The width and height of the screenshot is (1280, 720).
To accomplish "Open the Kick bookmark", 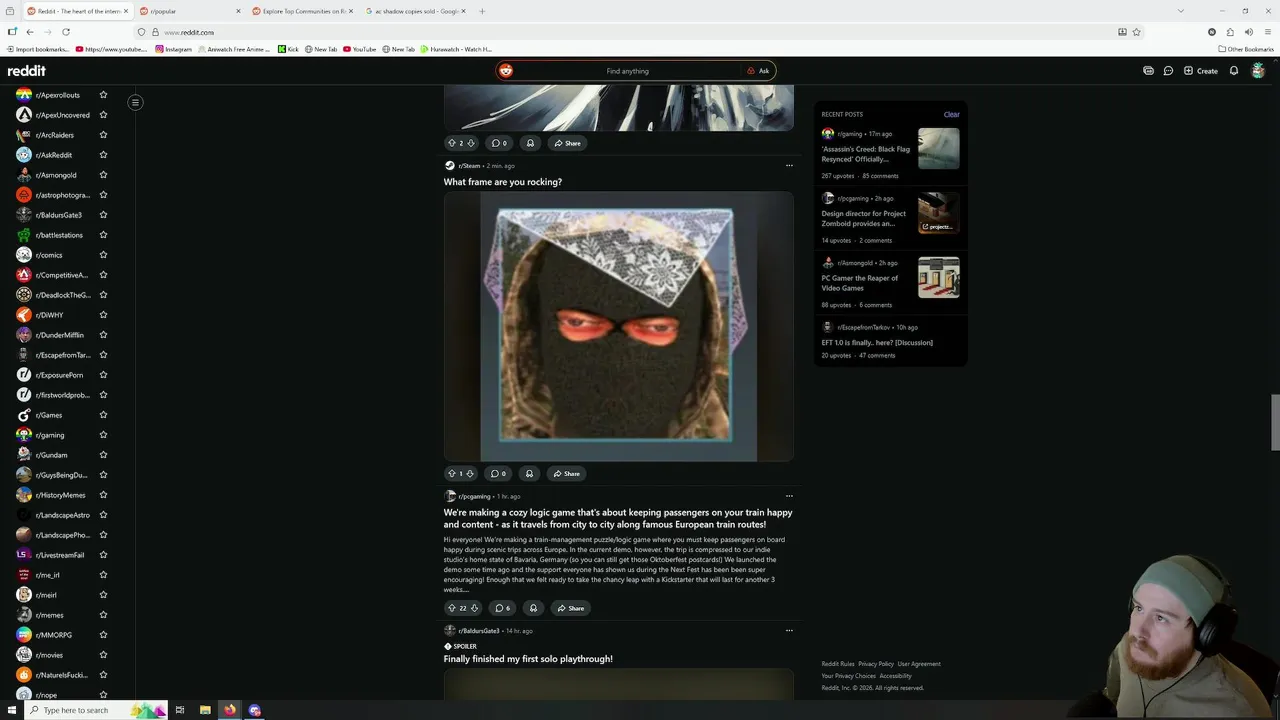I will pos(289,49).
